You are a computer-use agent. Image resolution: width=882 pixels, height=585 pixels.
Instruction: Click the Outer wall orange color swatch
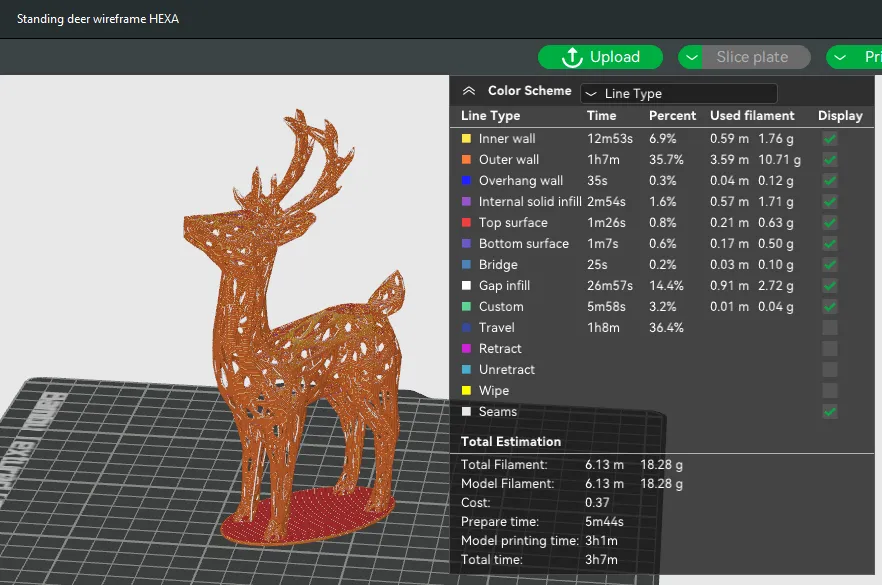point(466,160)
